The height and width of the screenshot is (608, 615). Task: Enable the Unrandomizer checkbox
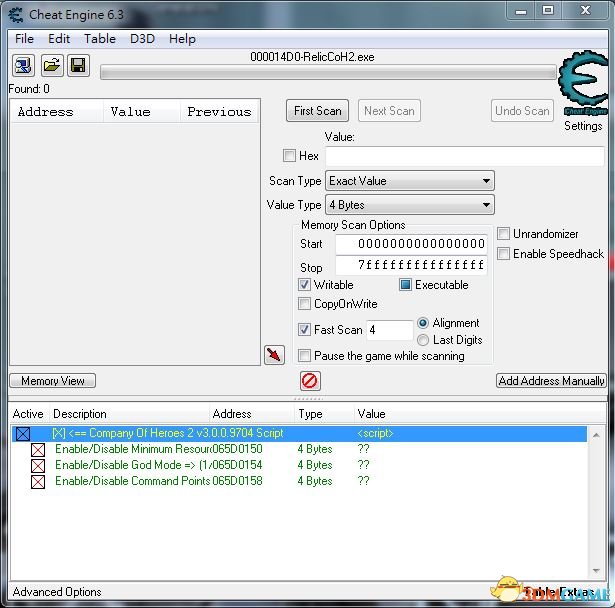point(503,233)
